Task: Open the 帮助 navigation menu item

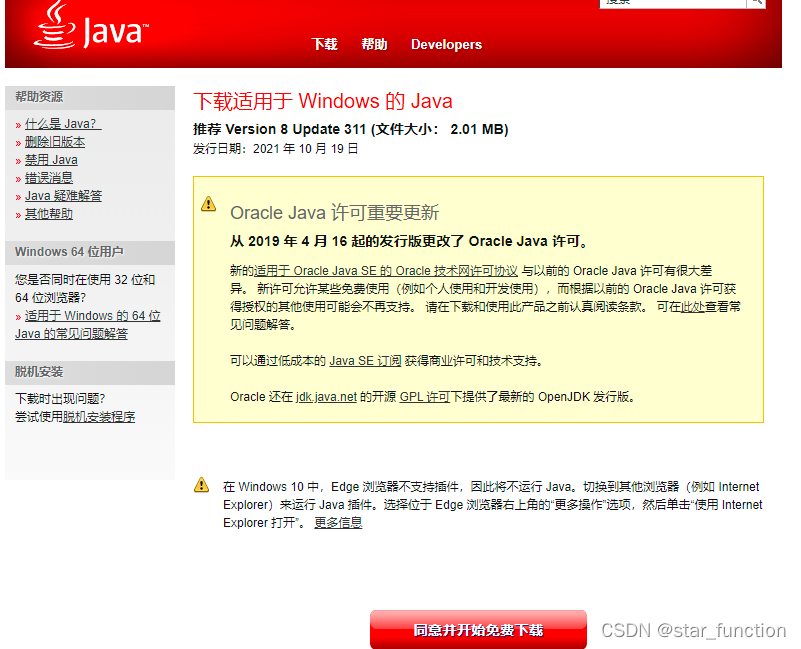Action: point(374,44)
